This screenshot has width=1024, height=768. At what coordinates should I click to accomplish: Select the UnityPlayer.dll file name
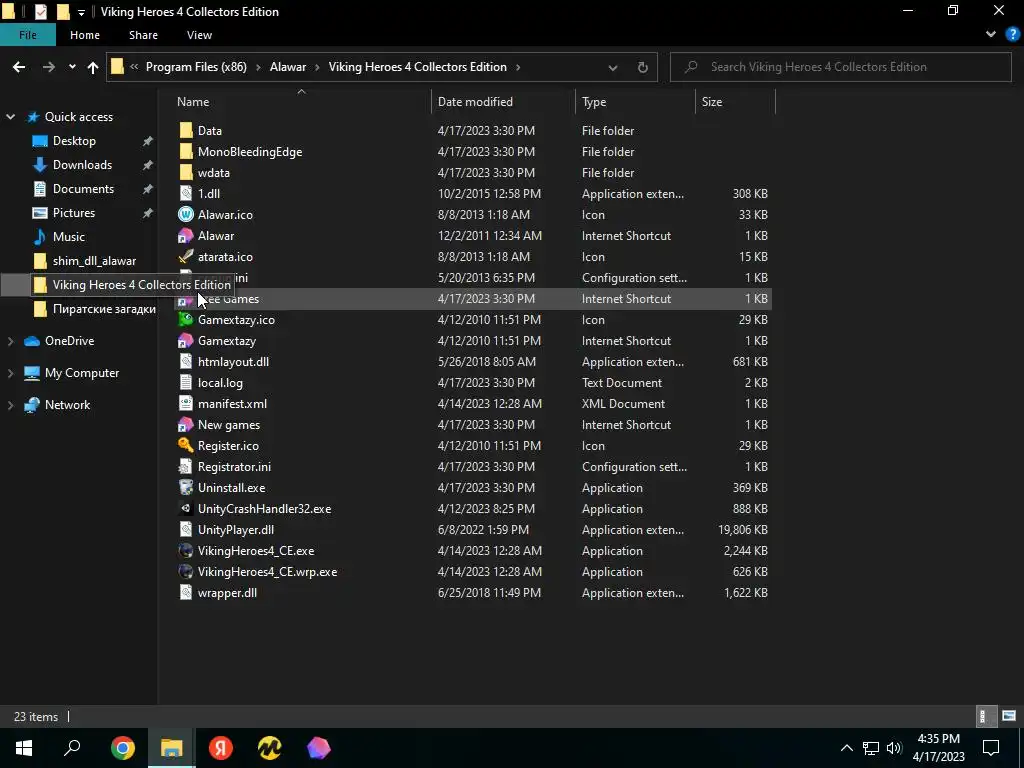tap(236, 530)
